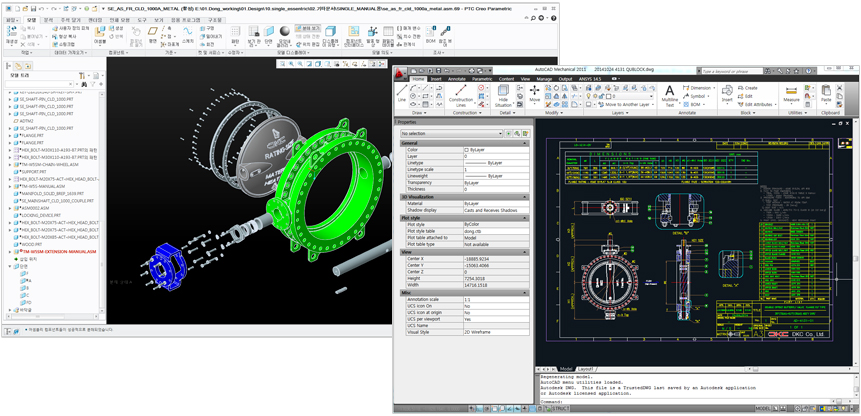Viewport: 861px width, 416px height.
Task: Start the Multiline Text tool
Action: (x=669, y=95)
